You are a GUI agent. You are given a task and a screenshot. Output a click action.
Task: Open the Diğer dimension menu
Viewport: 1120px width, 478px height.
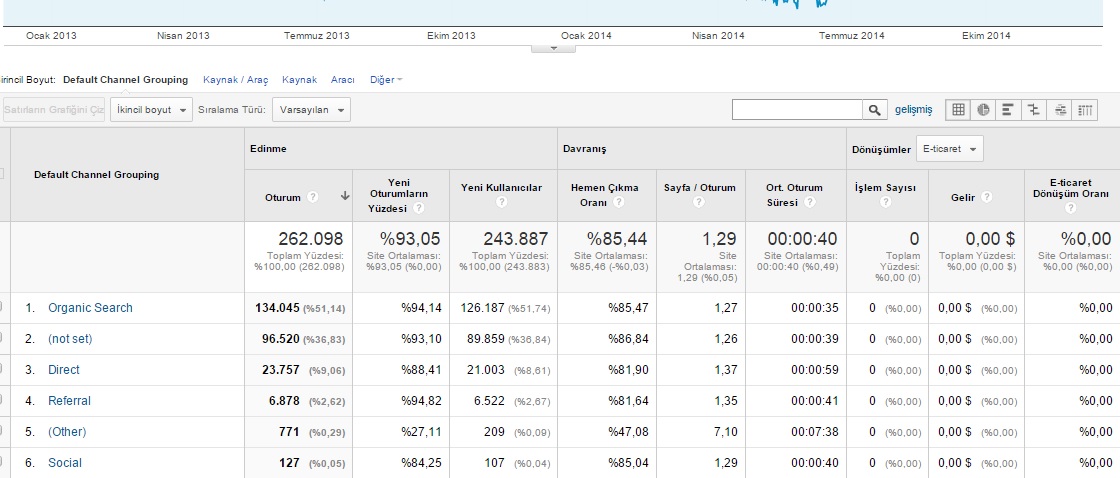pyautogui.click(x=386, y=80)
